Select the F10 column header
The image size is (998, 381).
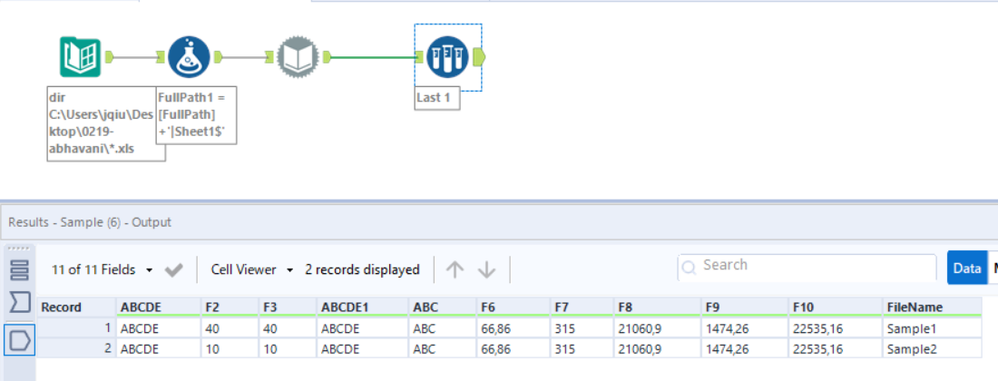tap(834, 307)
